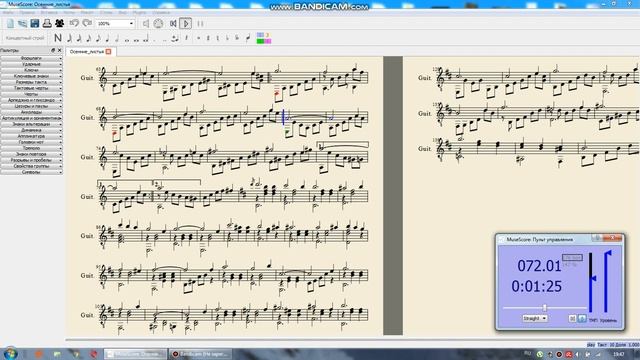Toggle MIDI input round button
640x360 pixels.
pos(158,24)
